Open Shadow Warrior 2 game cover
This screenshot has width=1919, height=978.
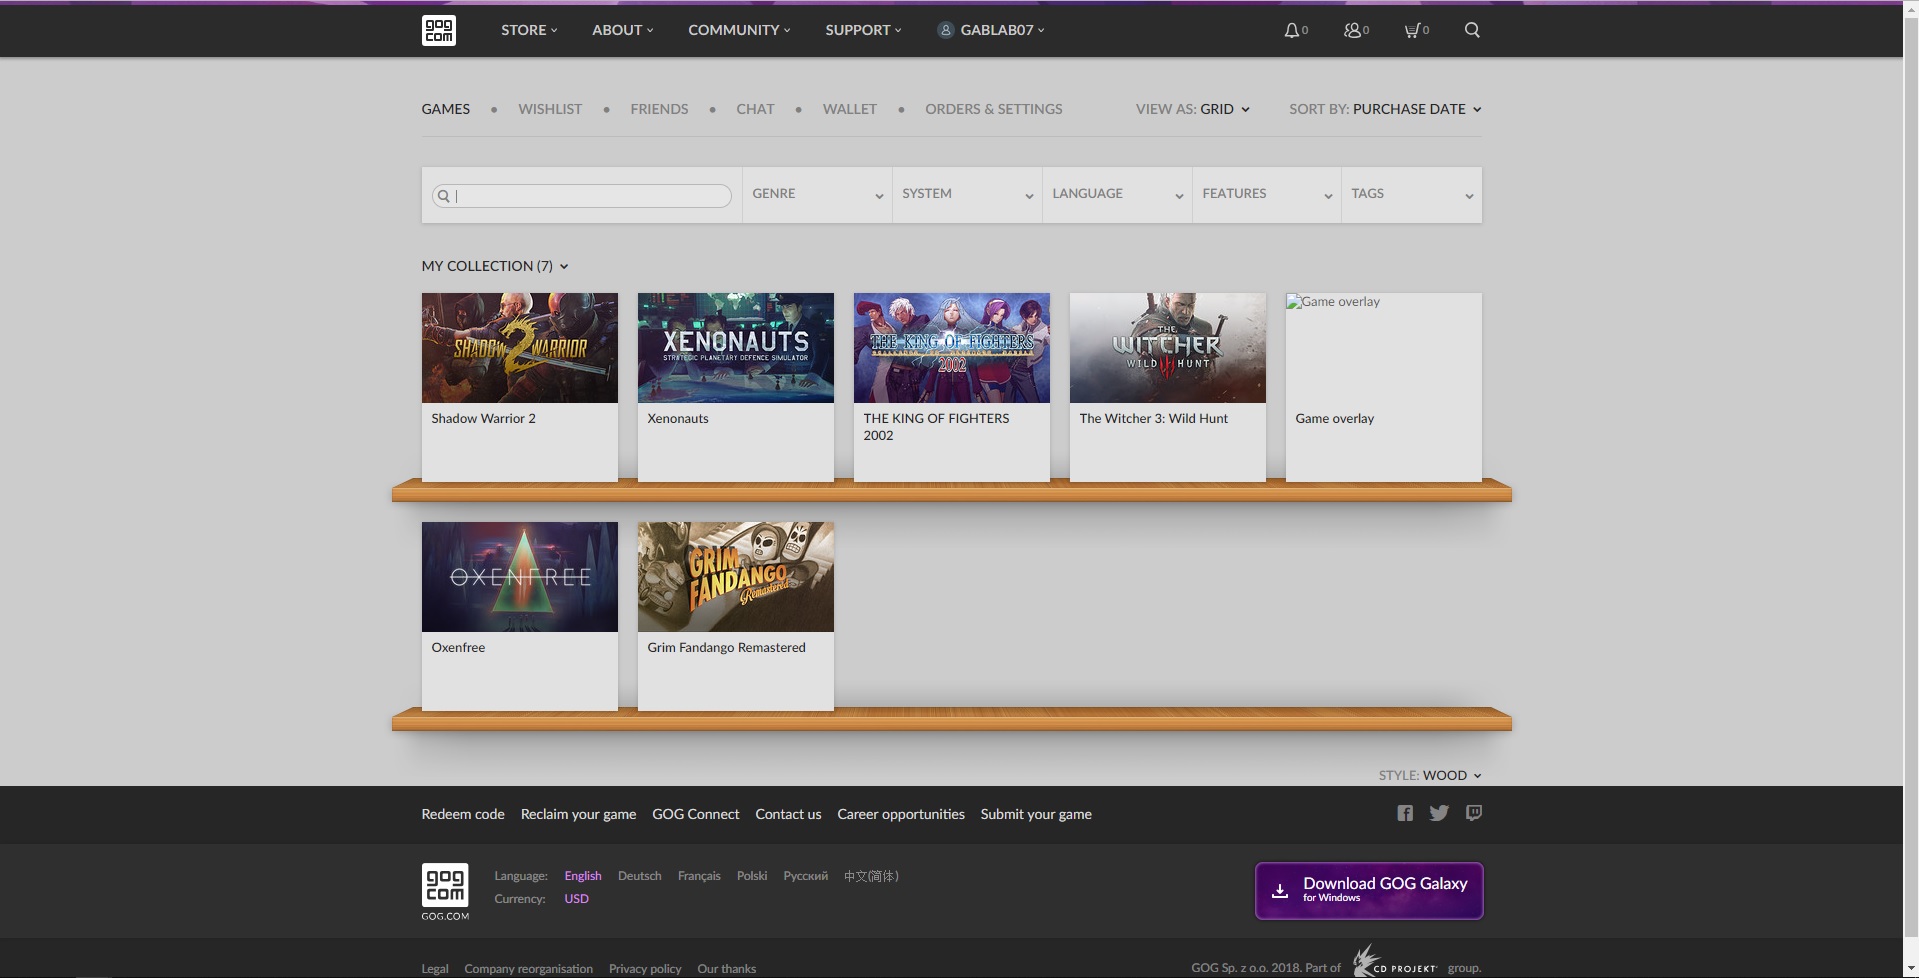(520, 348)
